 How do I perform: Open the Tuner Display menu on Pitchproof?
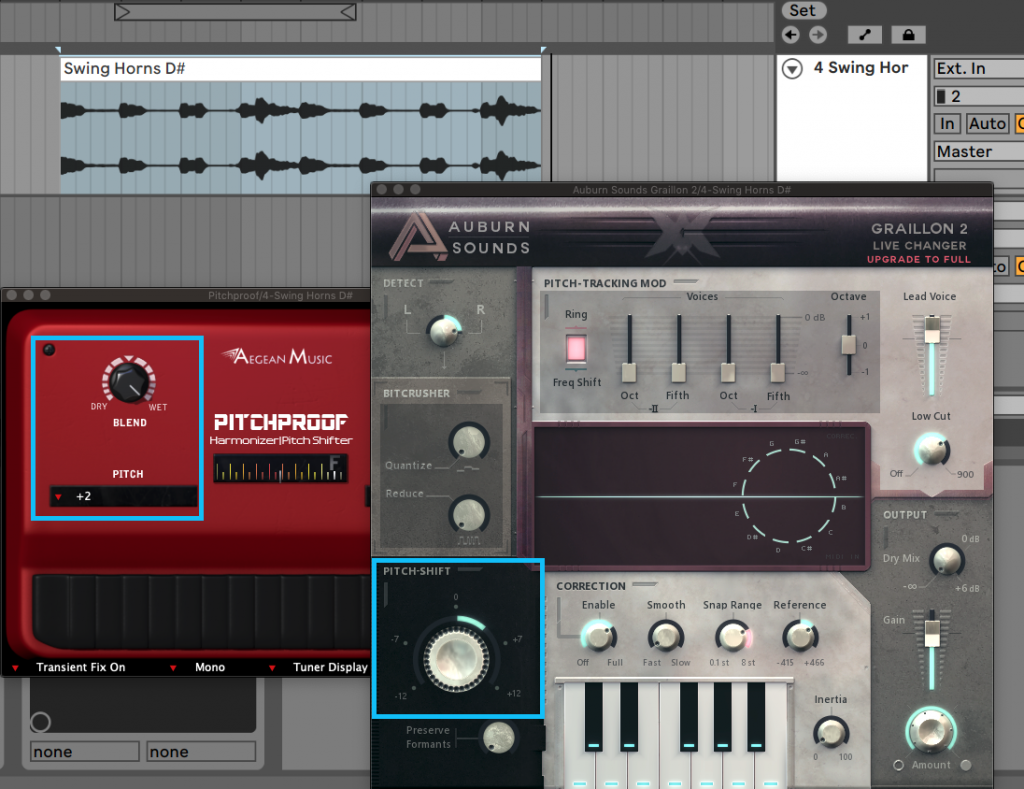(x=330, y=667)
